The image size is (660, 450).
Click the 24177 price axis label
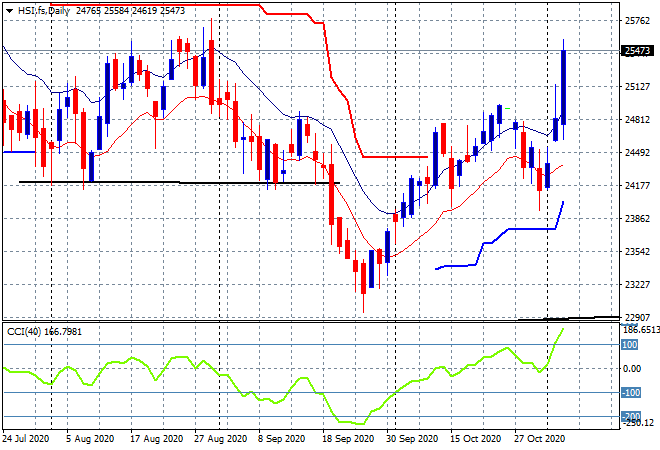(637, 185)
